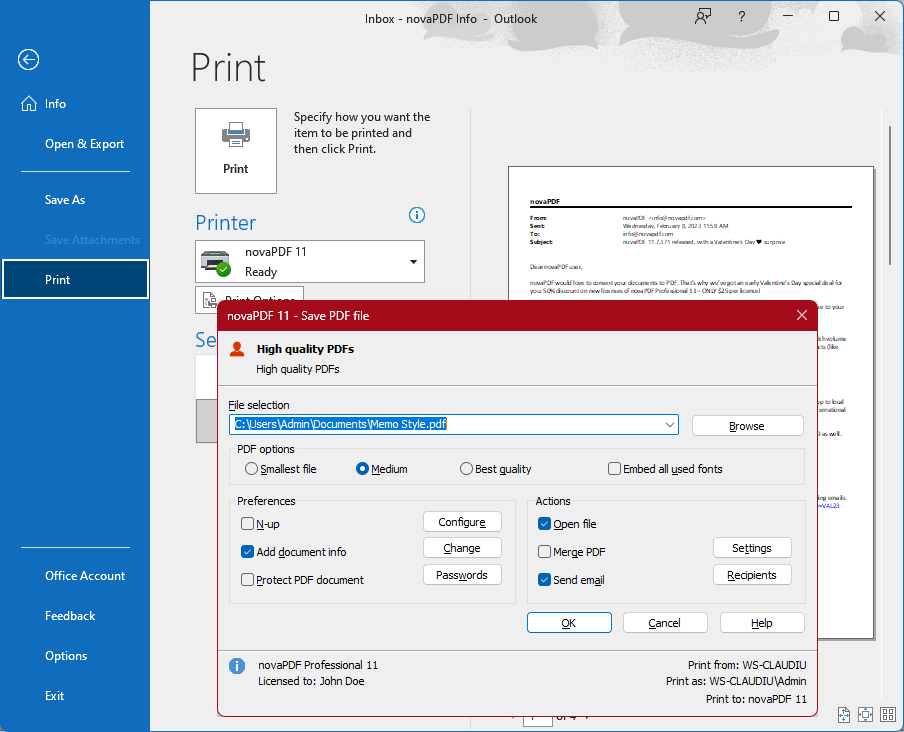
Task: Uncheck the Open file action
Action: point(544,524)
